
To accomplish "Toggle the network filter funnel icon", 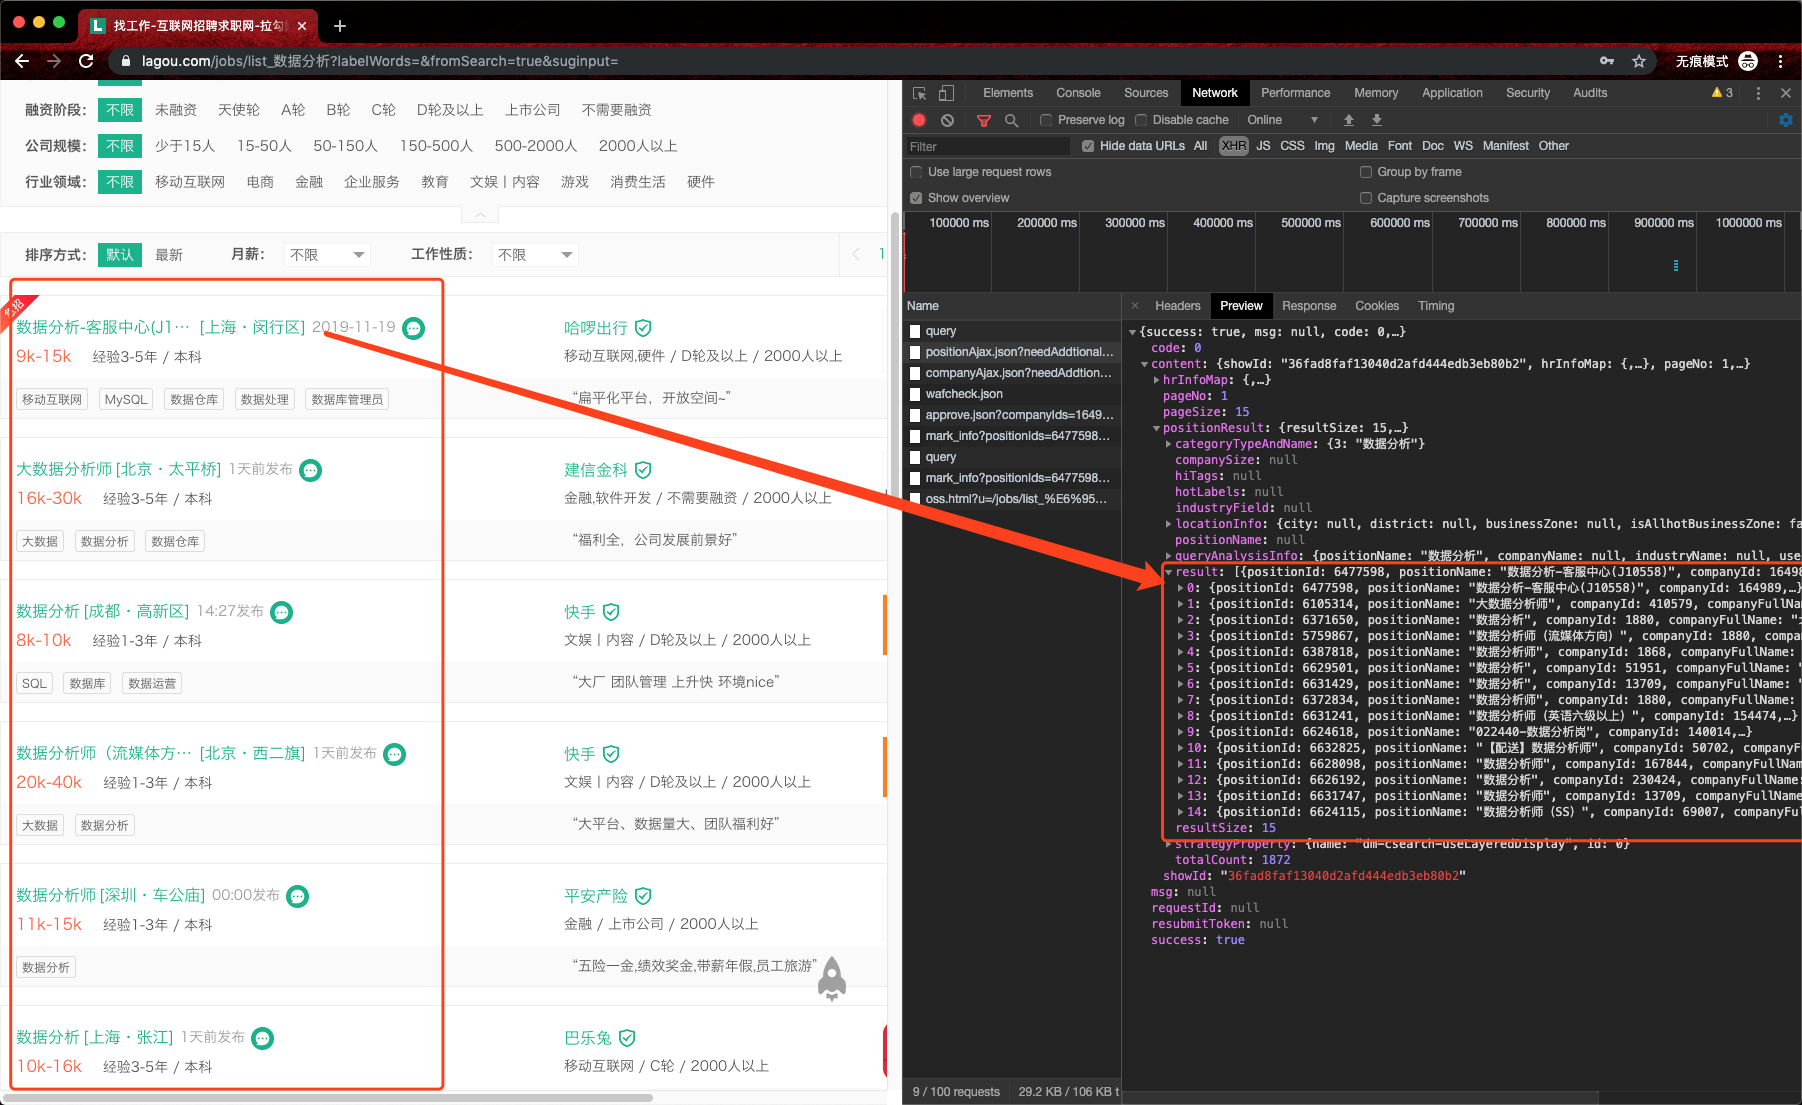I will [984, 120].
